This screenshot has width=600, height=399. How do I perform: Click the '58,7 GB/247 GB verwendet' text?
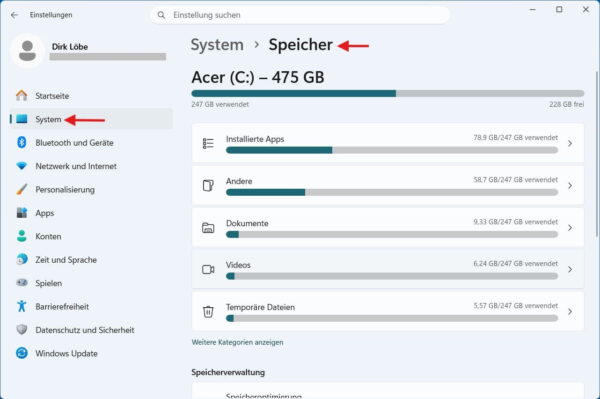(x=515, y=179)
